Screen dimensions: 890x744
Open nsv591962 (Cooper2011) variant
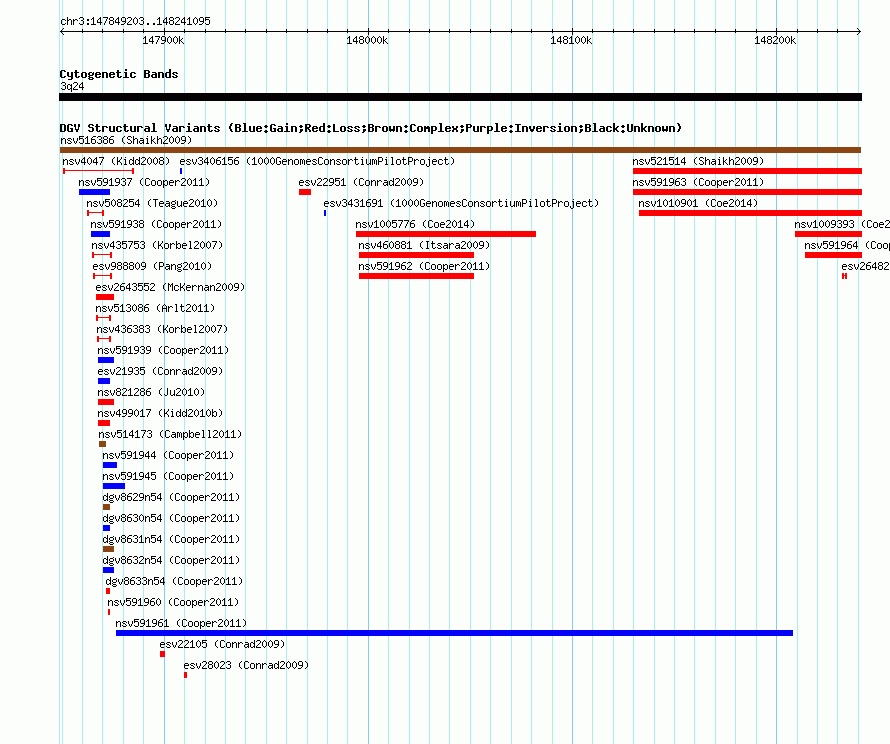[x=424, y=266]
